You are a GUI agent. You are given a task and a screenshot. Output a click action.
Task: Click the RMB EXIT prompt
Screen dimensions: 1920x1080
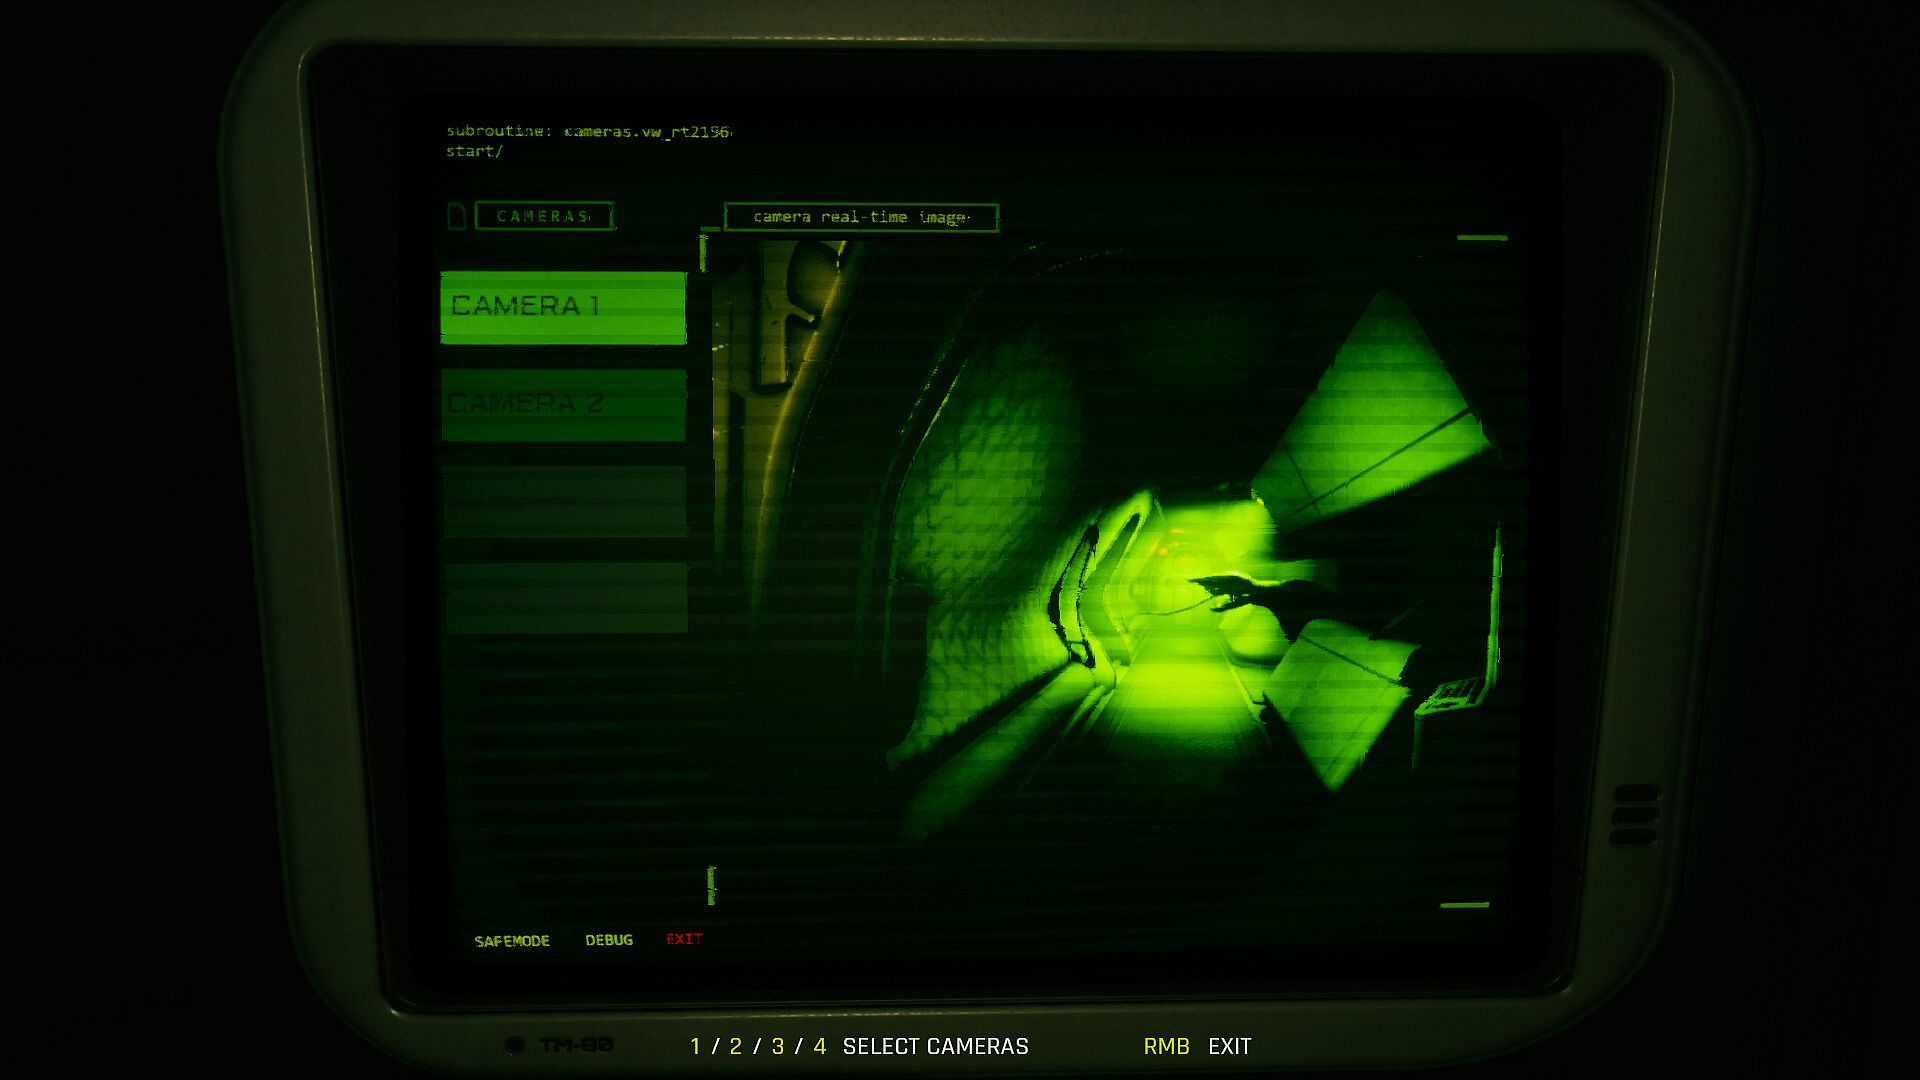pyautogui.click(x=1197, y=1046)
